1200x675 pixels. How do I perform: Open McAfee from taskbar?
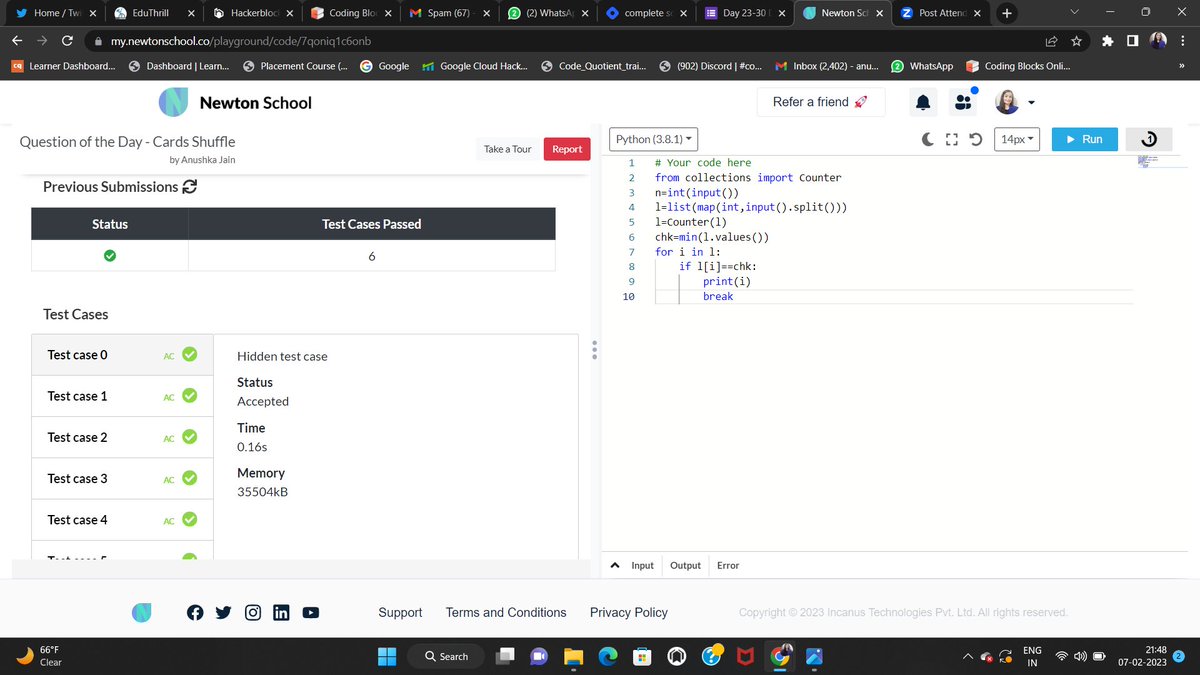(x=745, y=656)
